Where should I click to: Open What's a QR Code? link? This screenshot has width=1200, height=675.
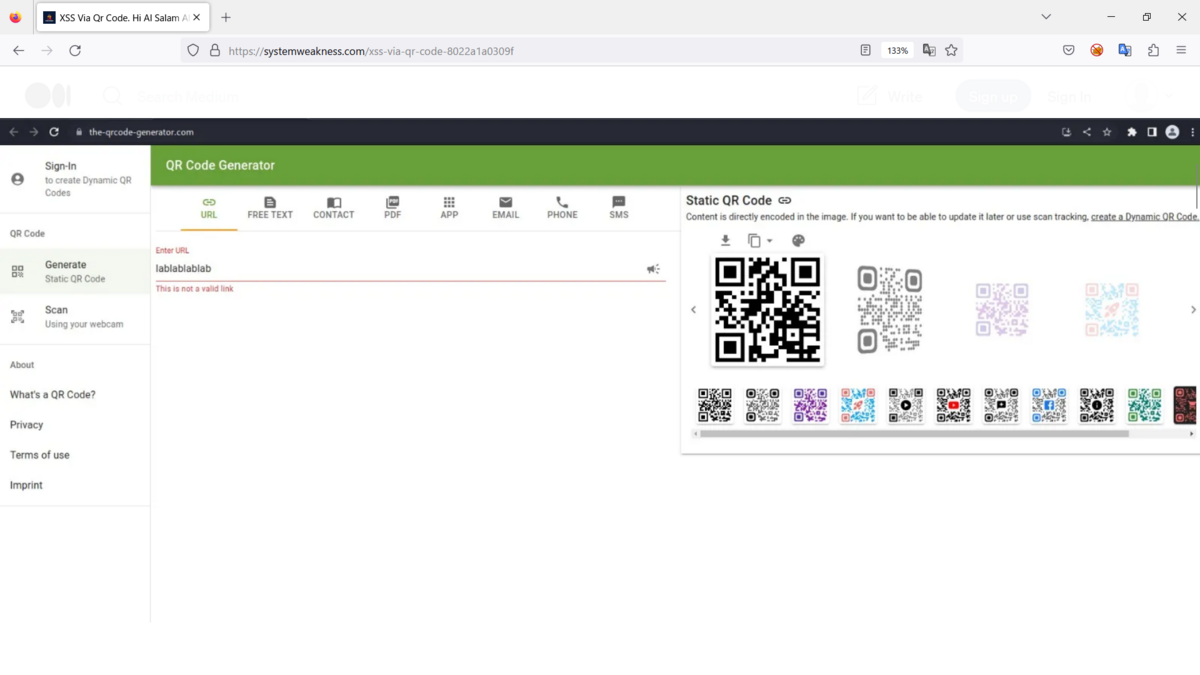tap(53, 395)
